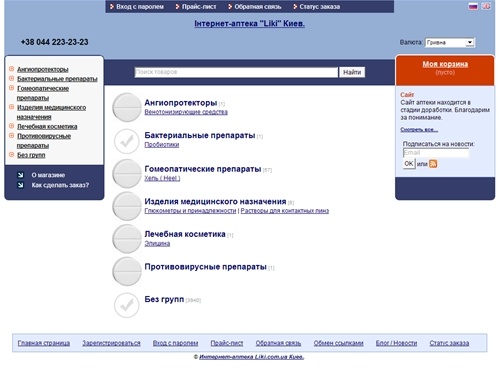500x375 pixels.
Task: Open Бактериальные препараты category heading
Action: point(200,135)
